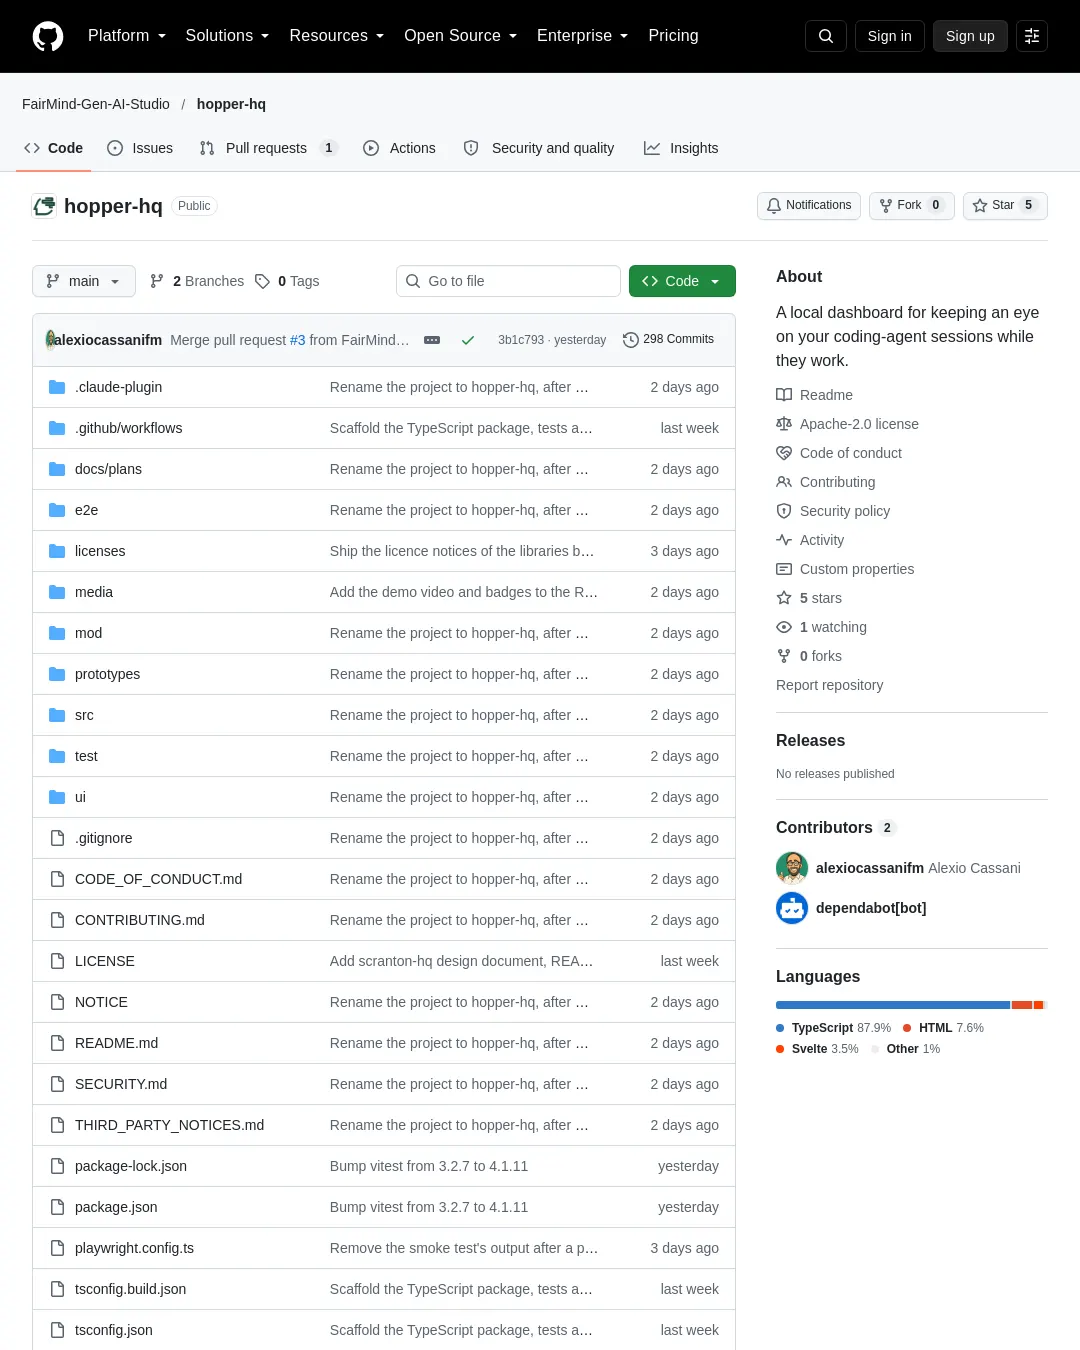Expand the Enterprise menu
The image size is (1080, 1350).
pos(582,36)
